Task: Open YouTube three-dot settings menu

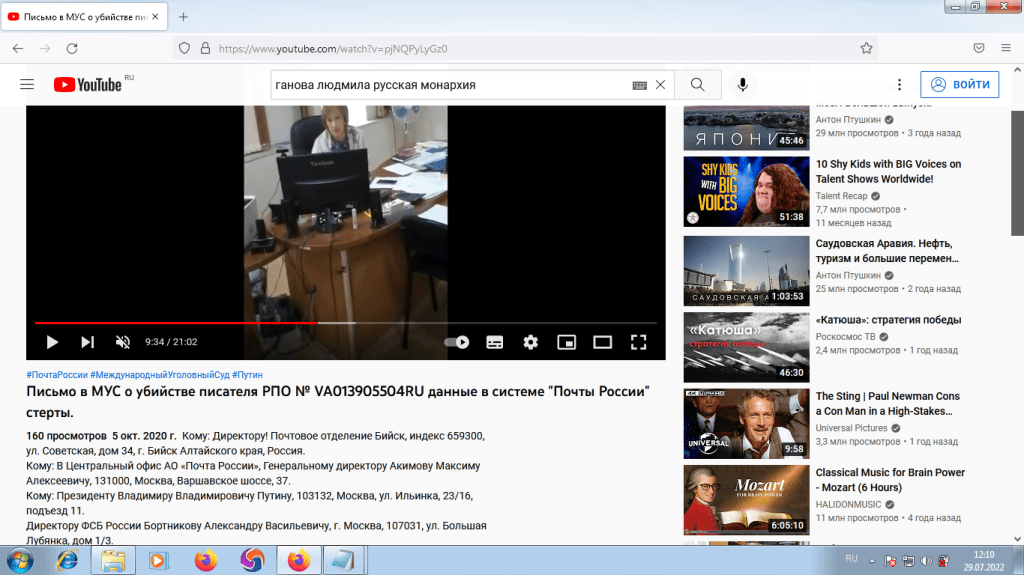Action: [x=899, y=85]
